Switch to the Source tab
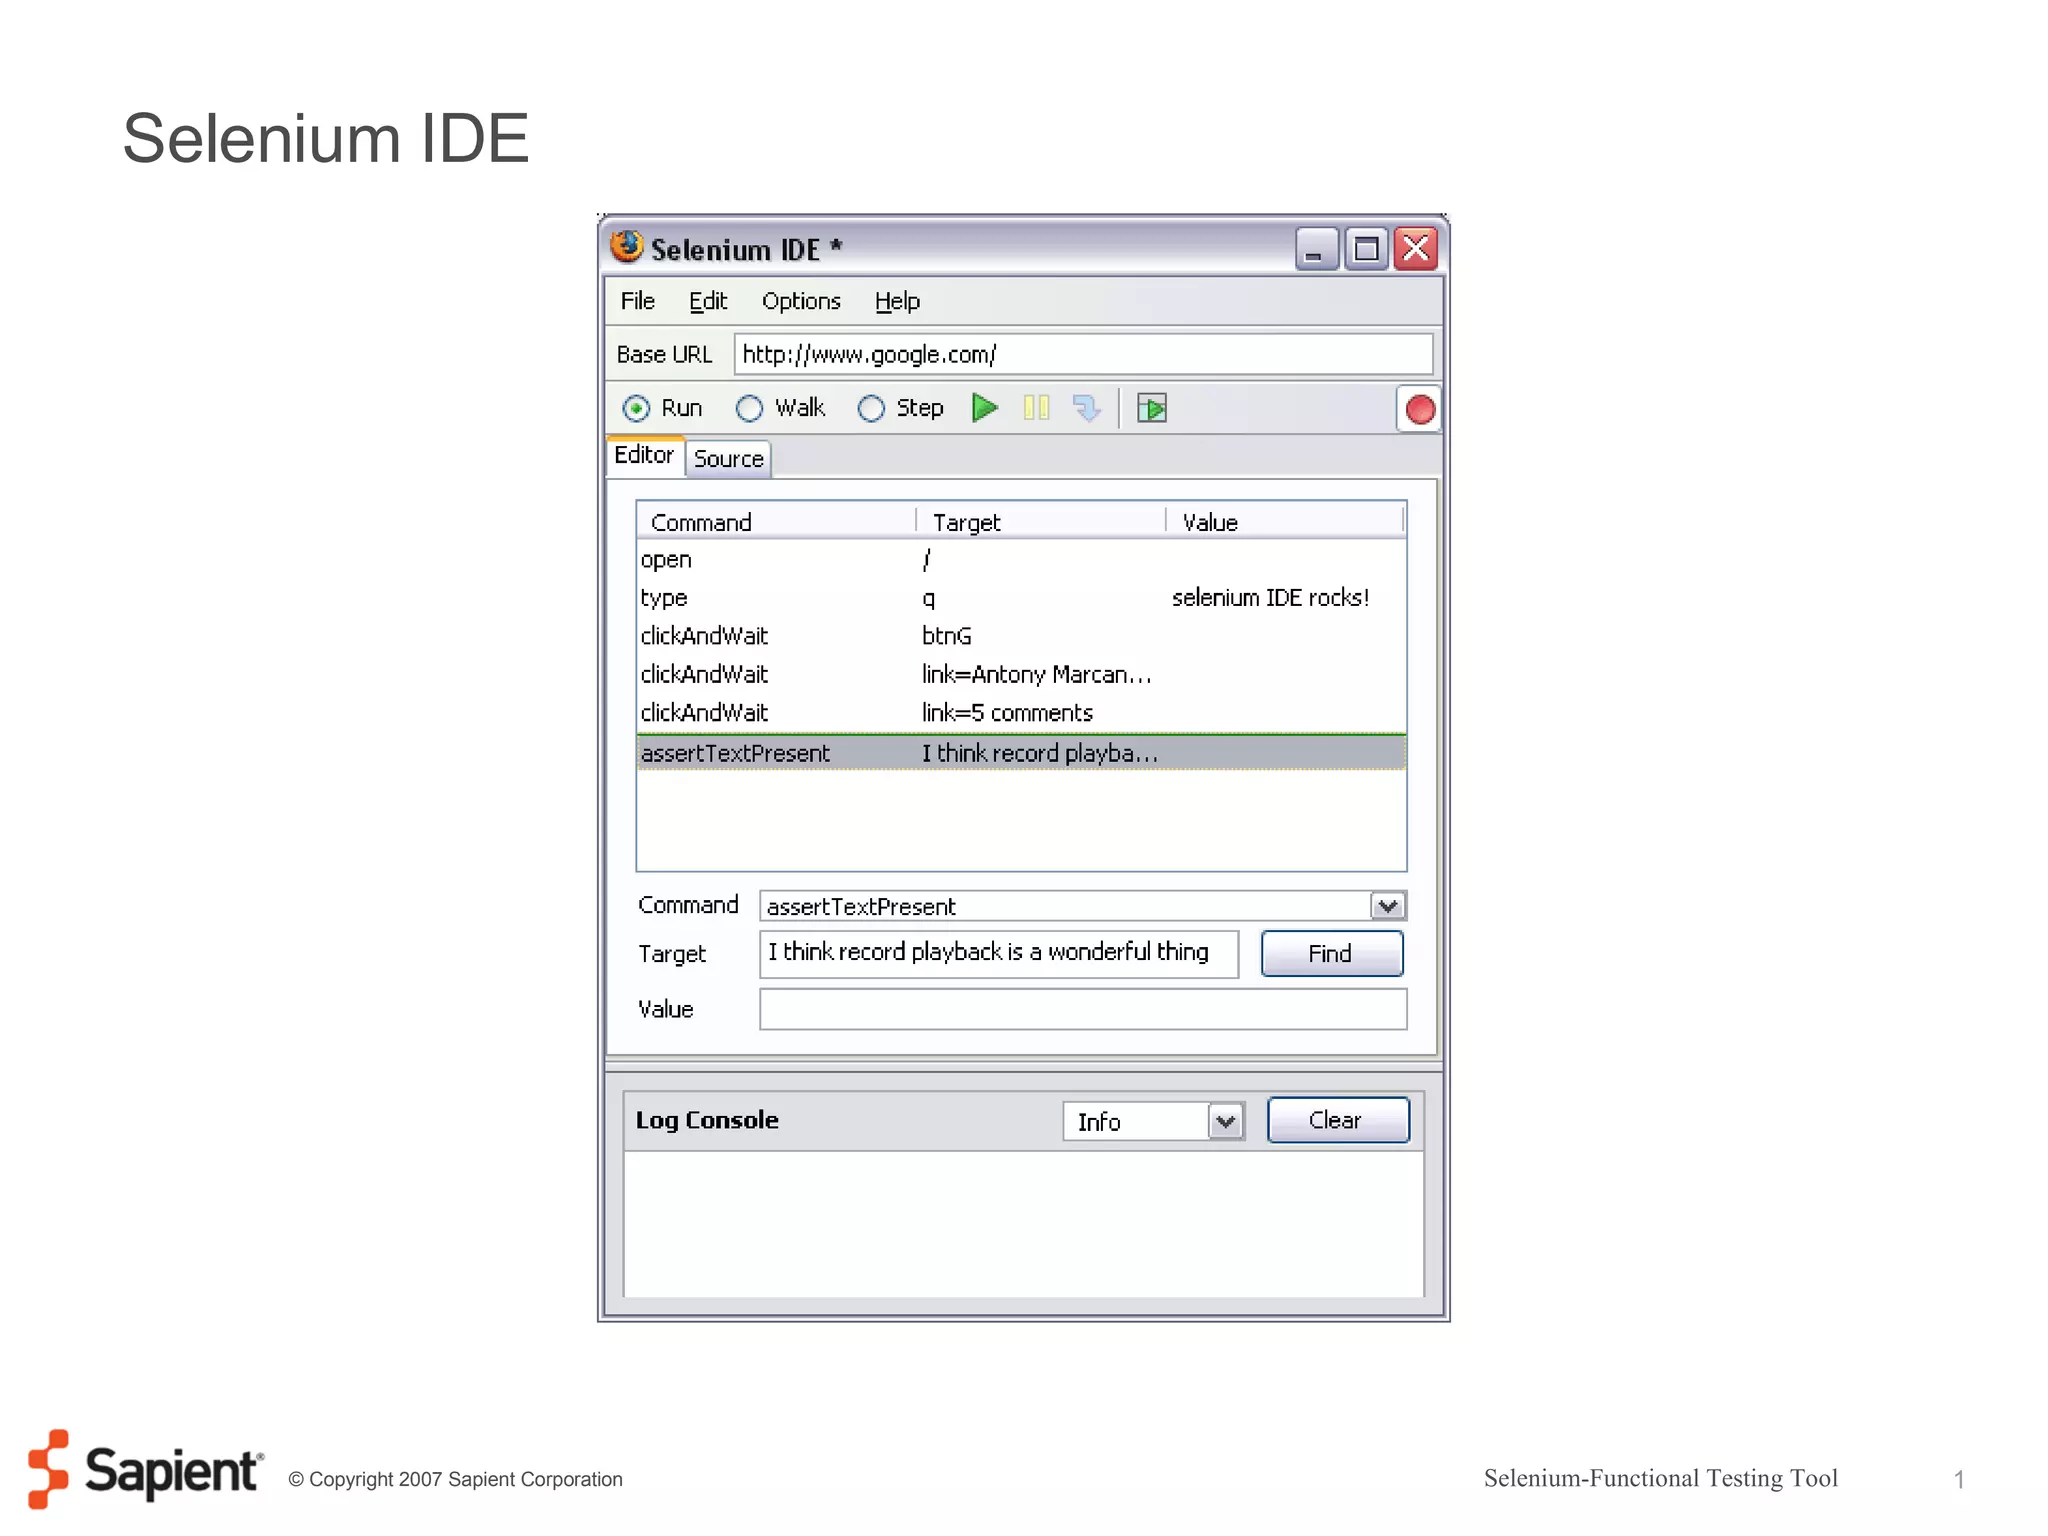The height and width of the screenshot is (1536, 2048). (729, 459)
